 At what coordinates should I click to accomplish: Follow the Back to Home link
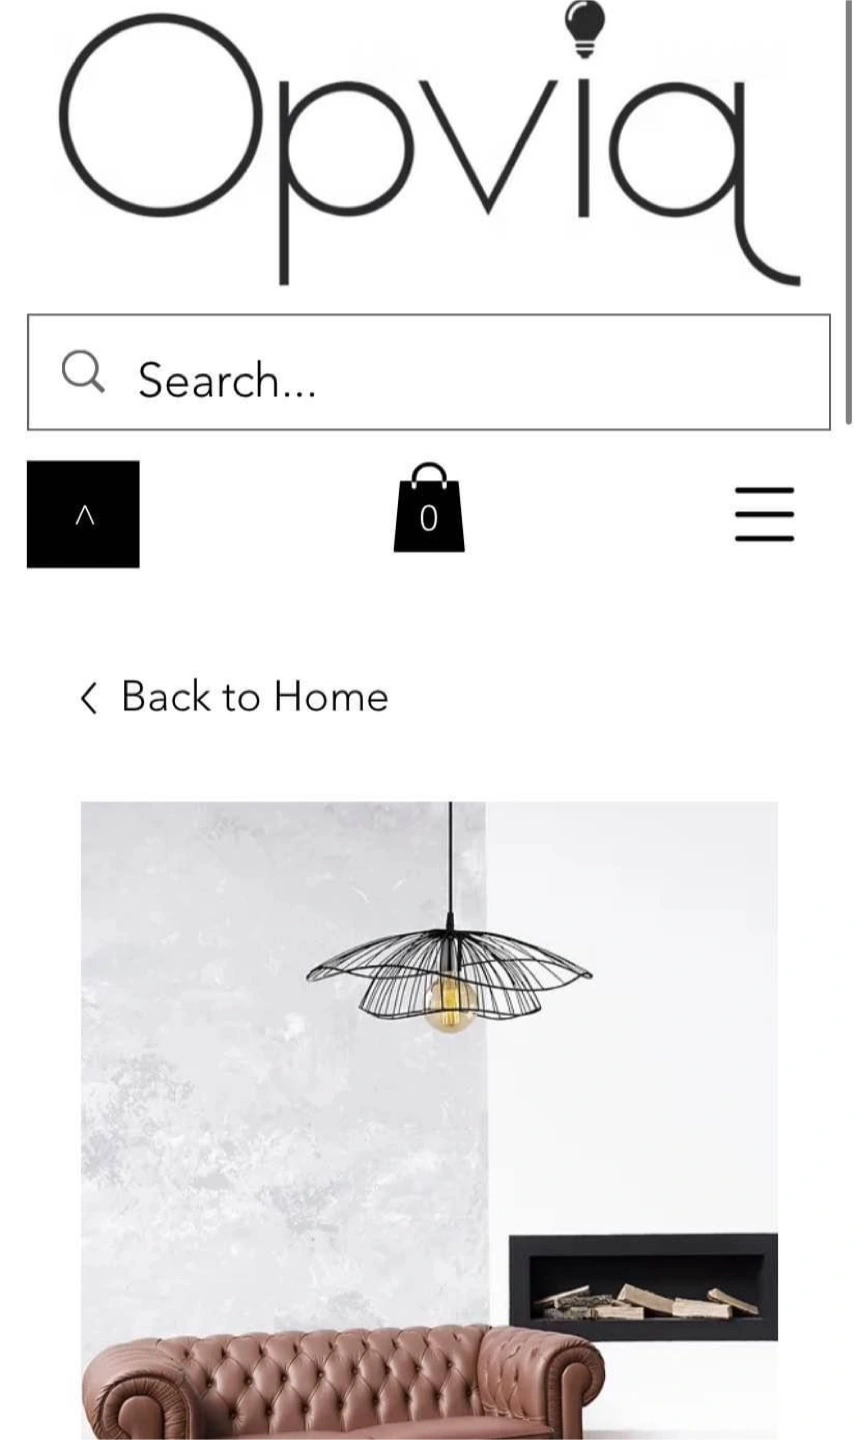point(234,697)
